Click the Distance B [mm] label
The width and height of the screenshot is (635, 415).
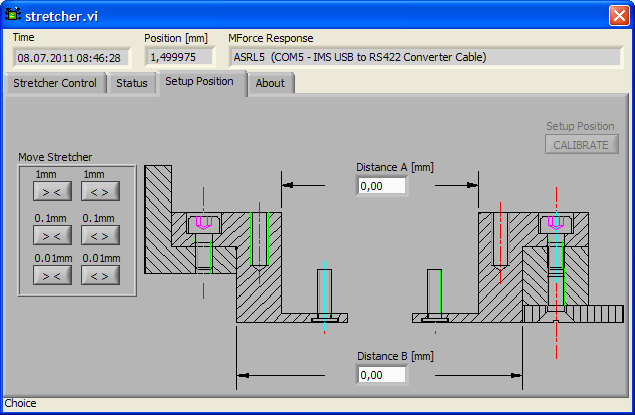point(395,356)
